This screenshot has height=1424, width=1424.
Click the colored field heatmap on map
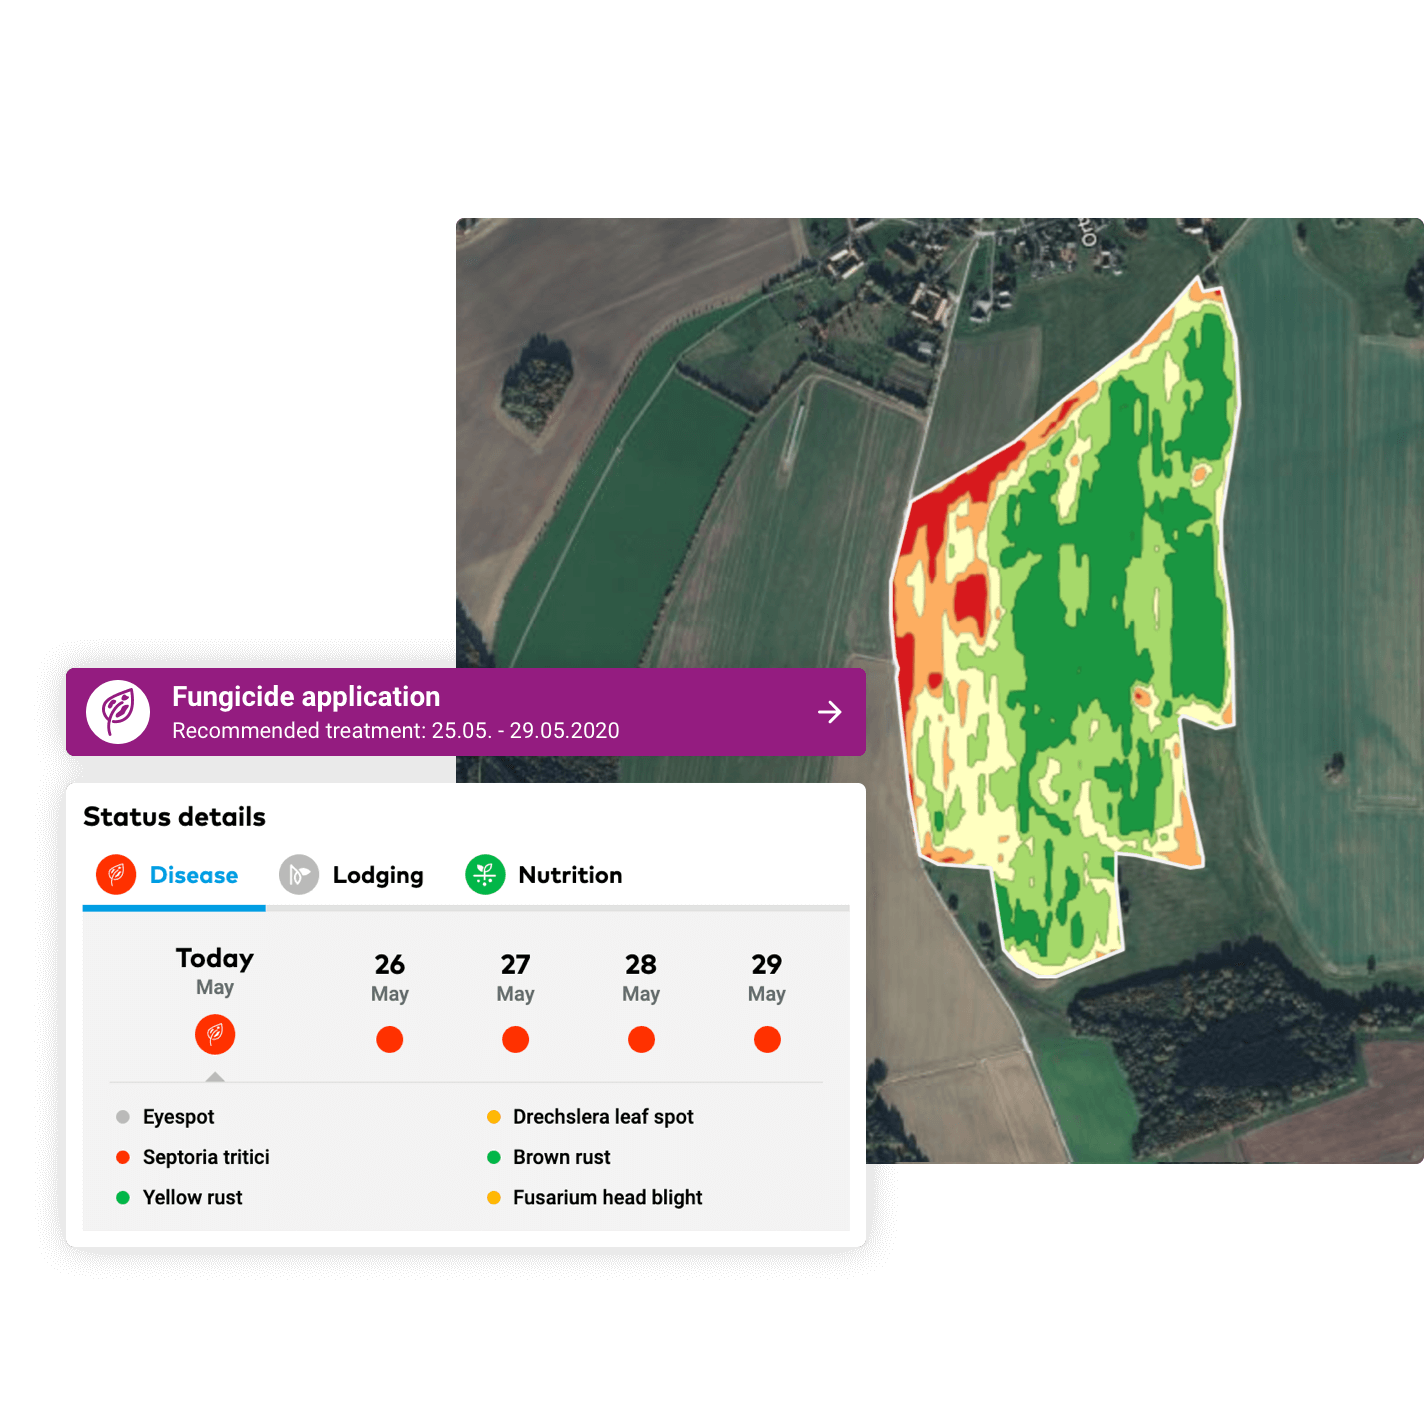[1080, 620]
